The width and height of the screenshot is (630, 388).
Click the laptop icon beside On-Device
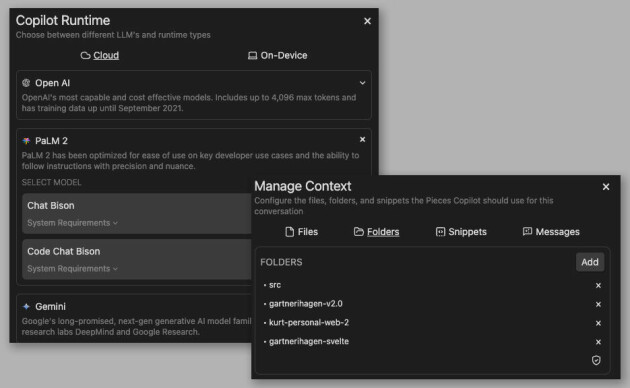(x=252, y=55)
